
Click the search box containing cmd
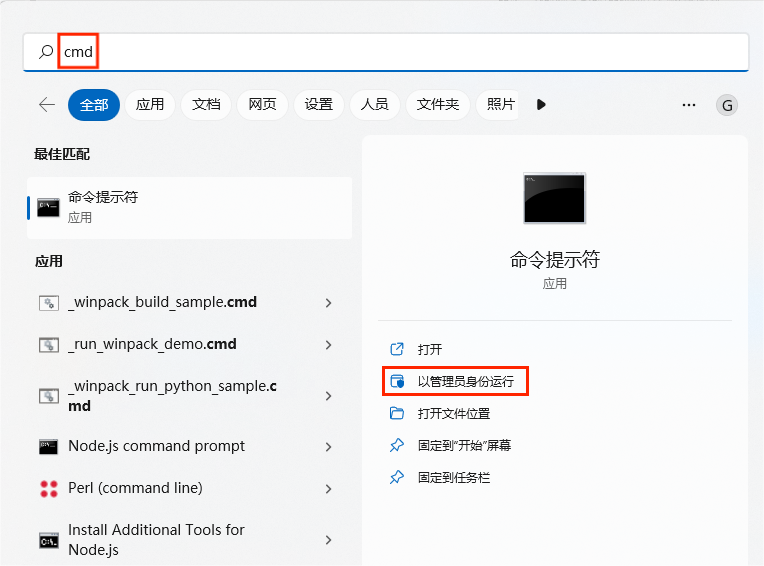click(400, 51)
